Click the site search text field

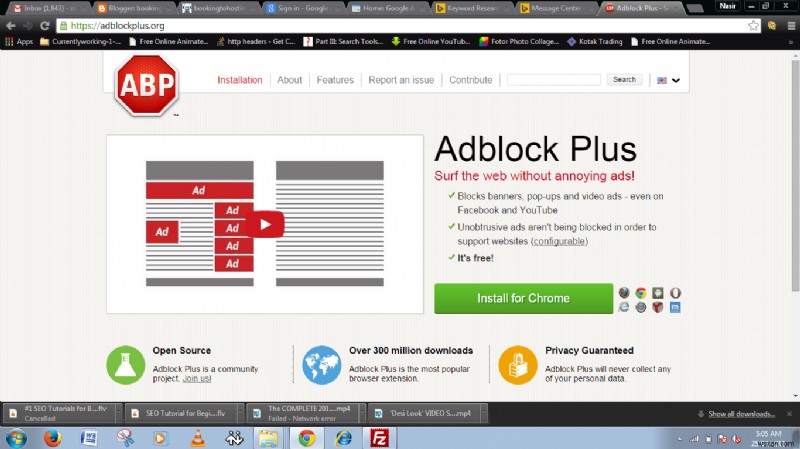(554, 80)
